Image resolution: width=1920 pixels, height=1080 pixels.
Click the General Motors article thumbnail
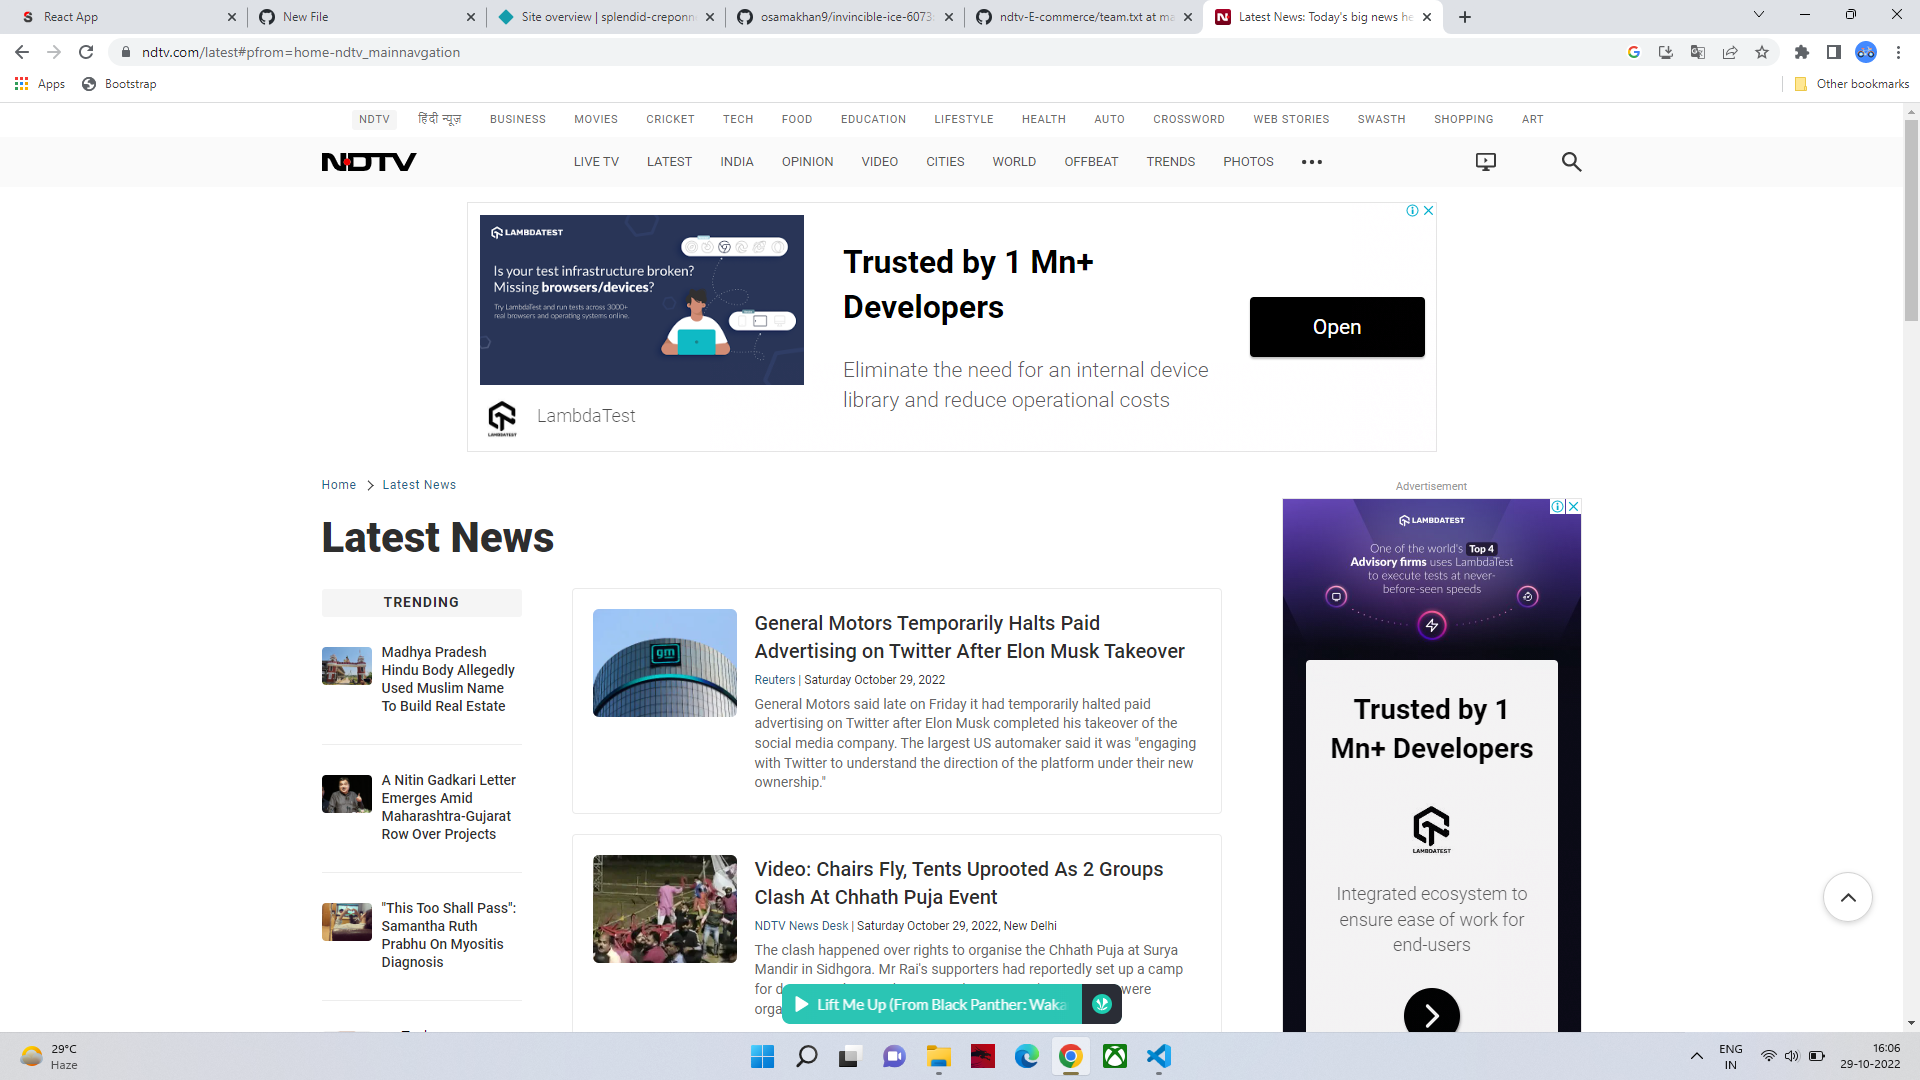664,662
